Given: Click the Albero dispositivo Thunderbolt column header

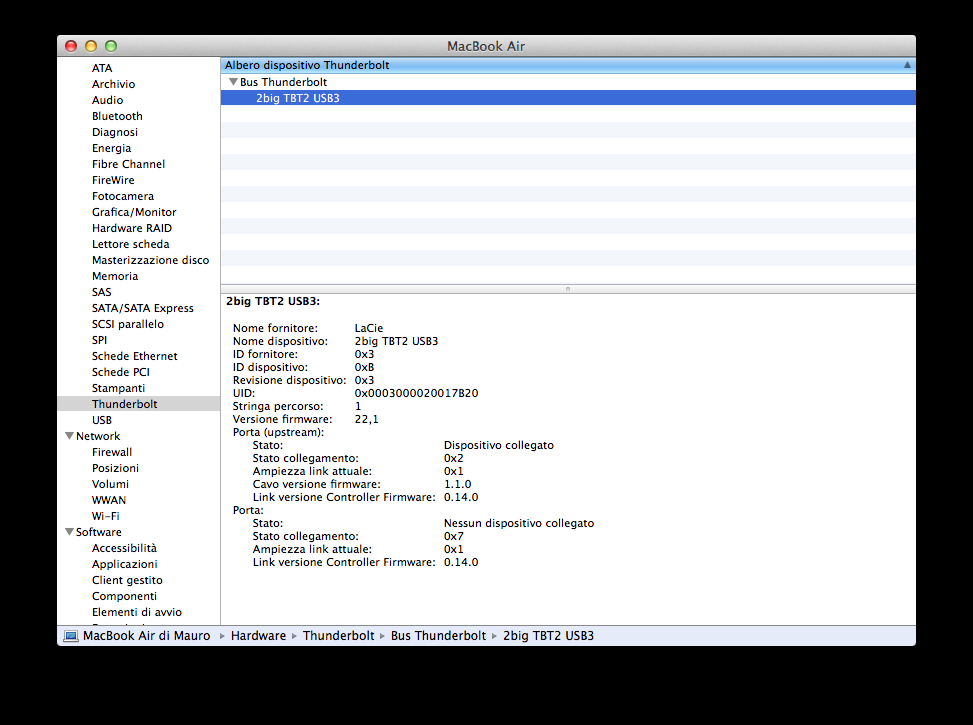Looking at the screenshot, I should pos(568,65).
